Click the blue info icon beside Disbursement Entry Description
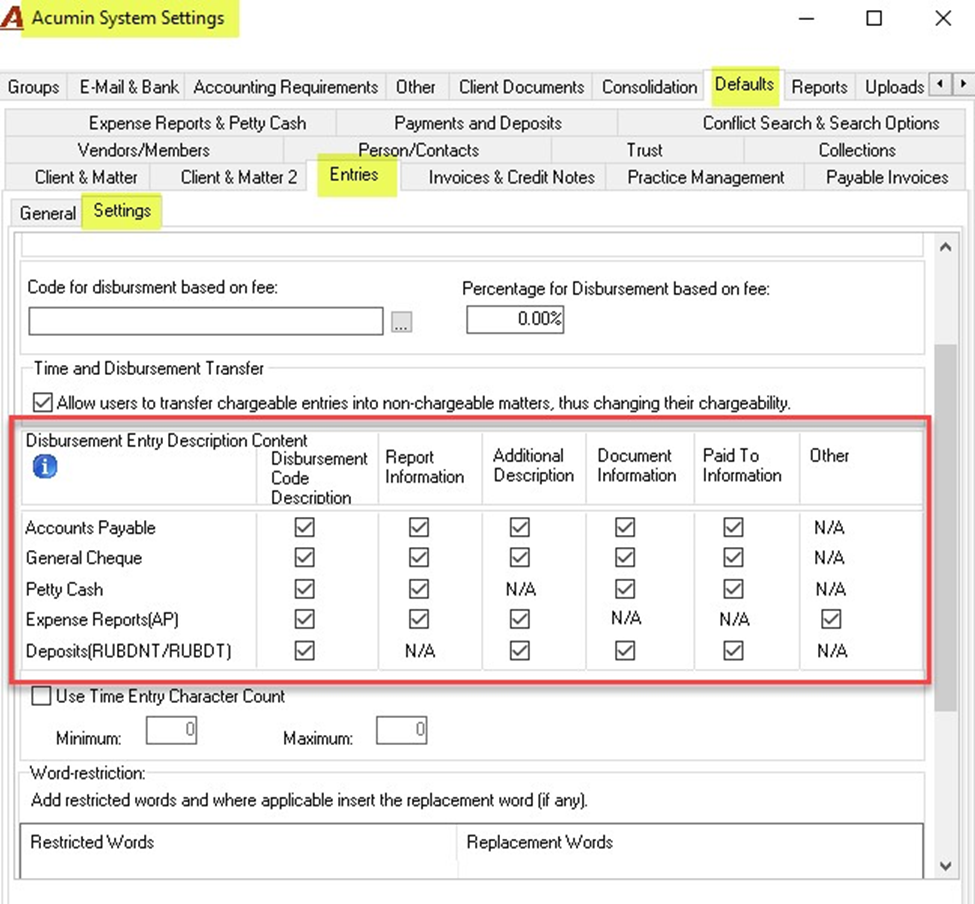The image size is (975, 904). click(x=45, y=466)
